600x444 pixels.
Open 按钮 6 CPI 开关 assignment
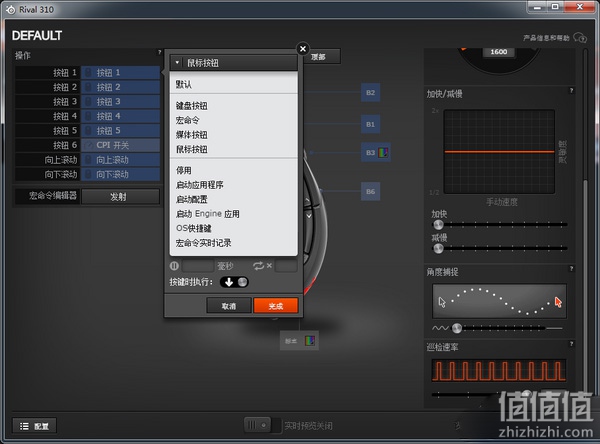pyautogui.click(x=120, y=145)
